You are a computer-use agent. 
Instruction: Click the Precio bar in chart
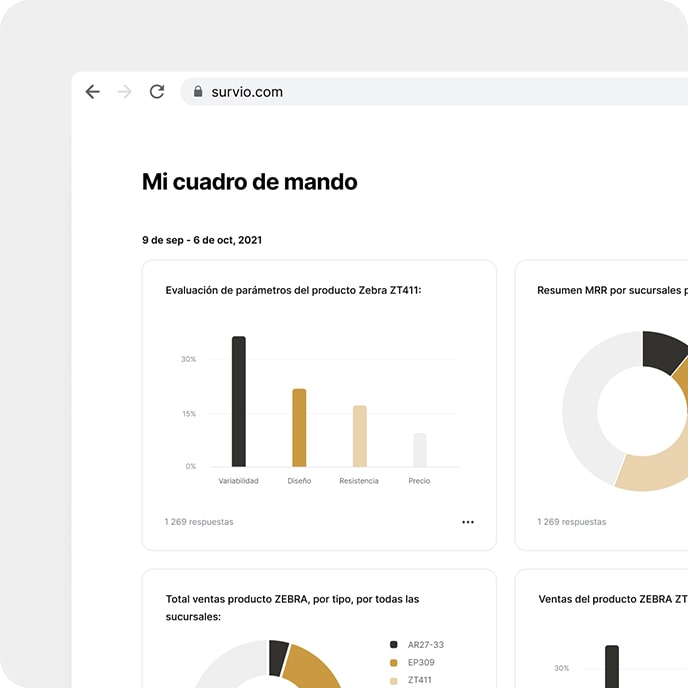click(420, 450)
